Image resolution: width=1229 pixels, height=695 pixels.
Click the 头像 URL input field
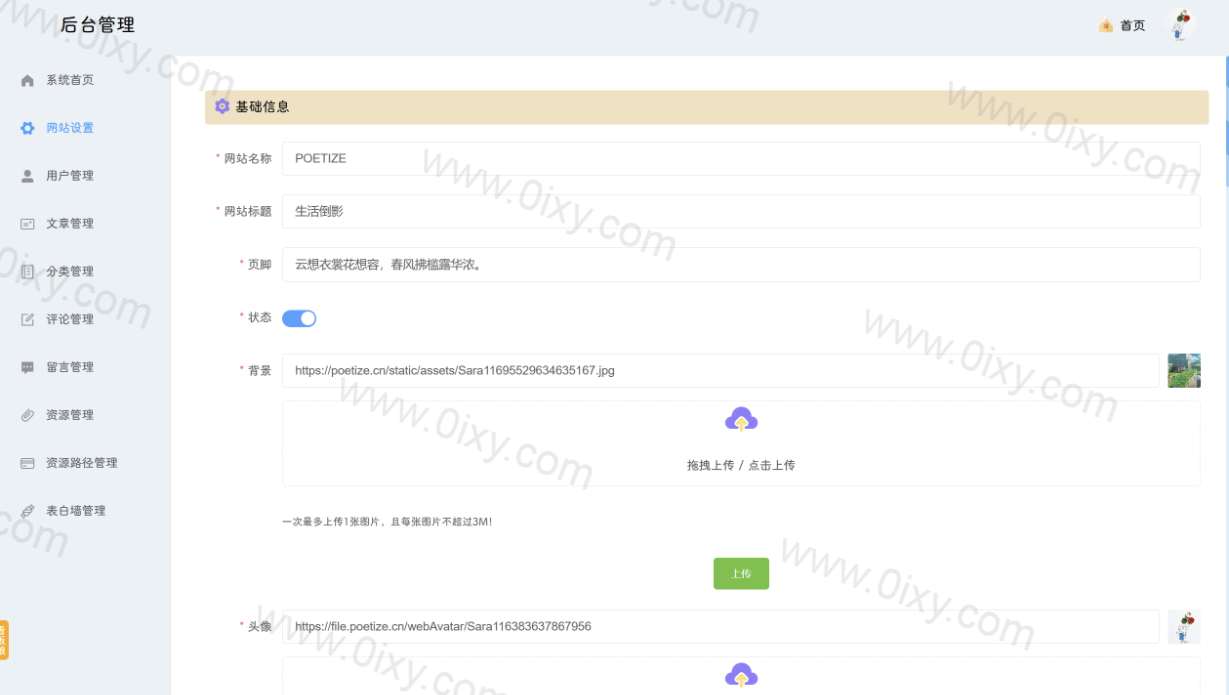click(721, 627)
